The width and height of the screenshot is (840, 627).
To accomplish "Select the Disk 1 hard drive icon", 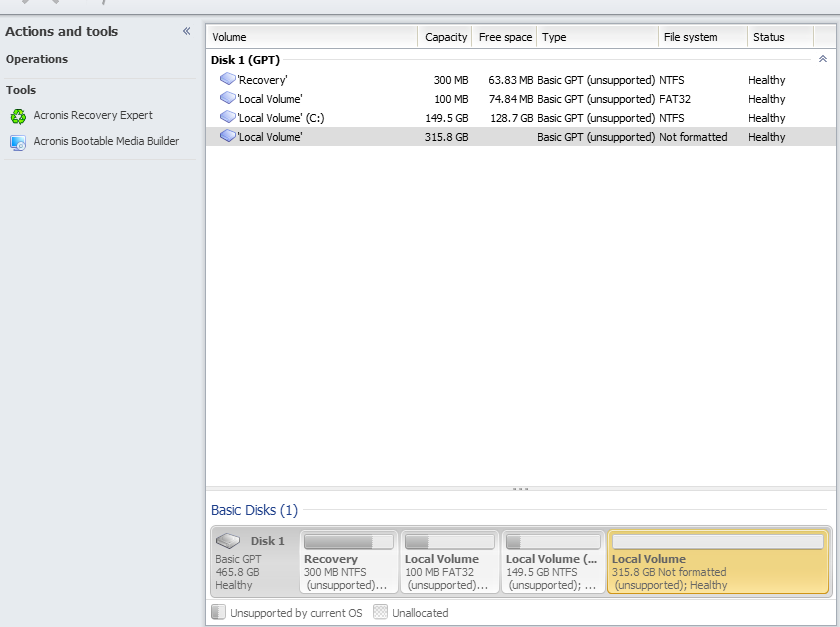I will click(x=229, y=541).
